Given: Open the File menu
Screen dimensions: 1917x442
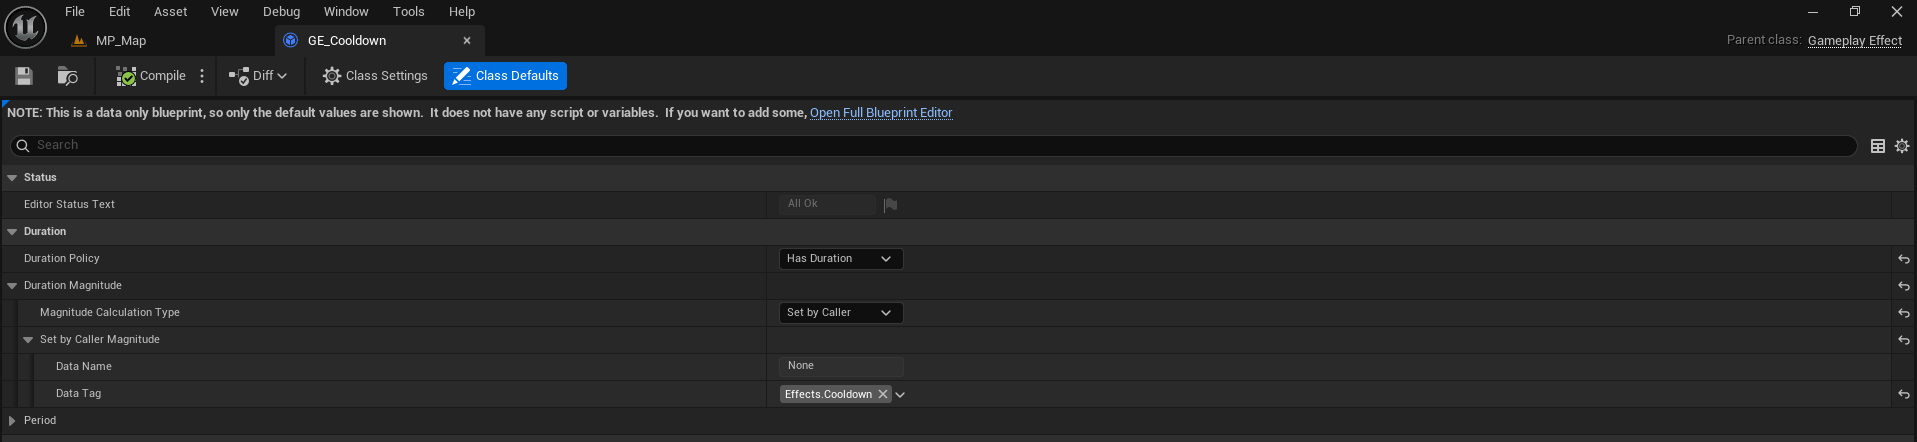Looking at the screenshot, I should click(75, 12).
